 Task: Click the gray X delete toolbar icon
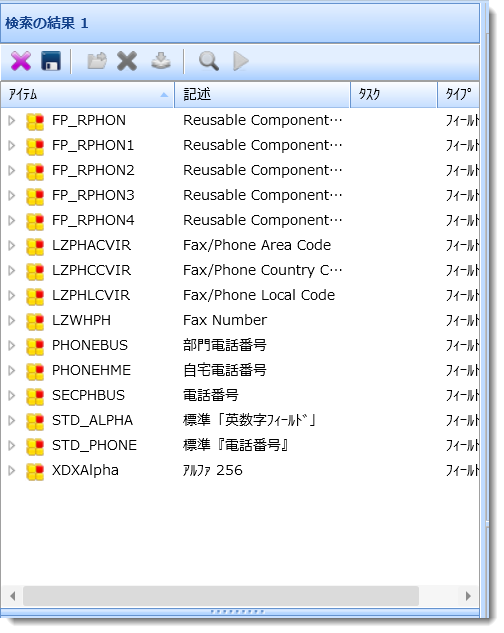pos(127,61)
